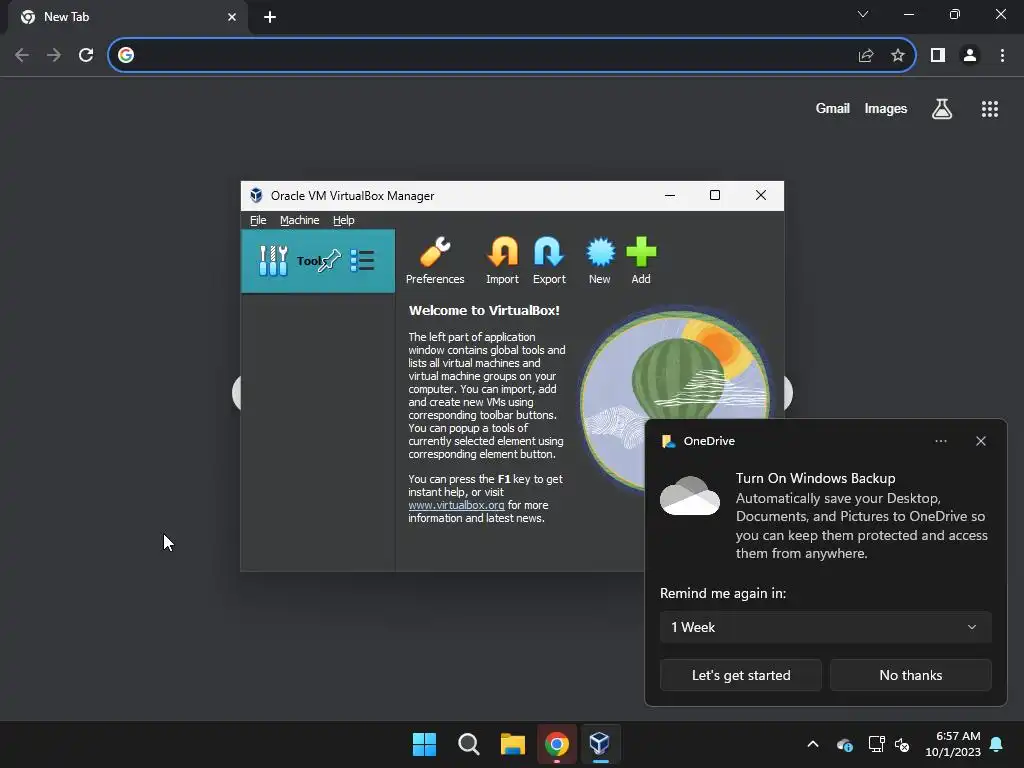Reload the Chrome page
The image size is (1024, 768).
(x=86, y=55)
